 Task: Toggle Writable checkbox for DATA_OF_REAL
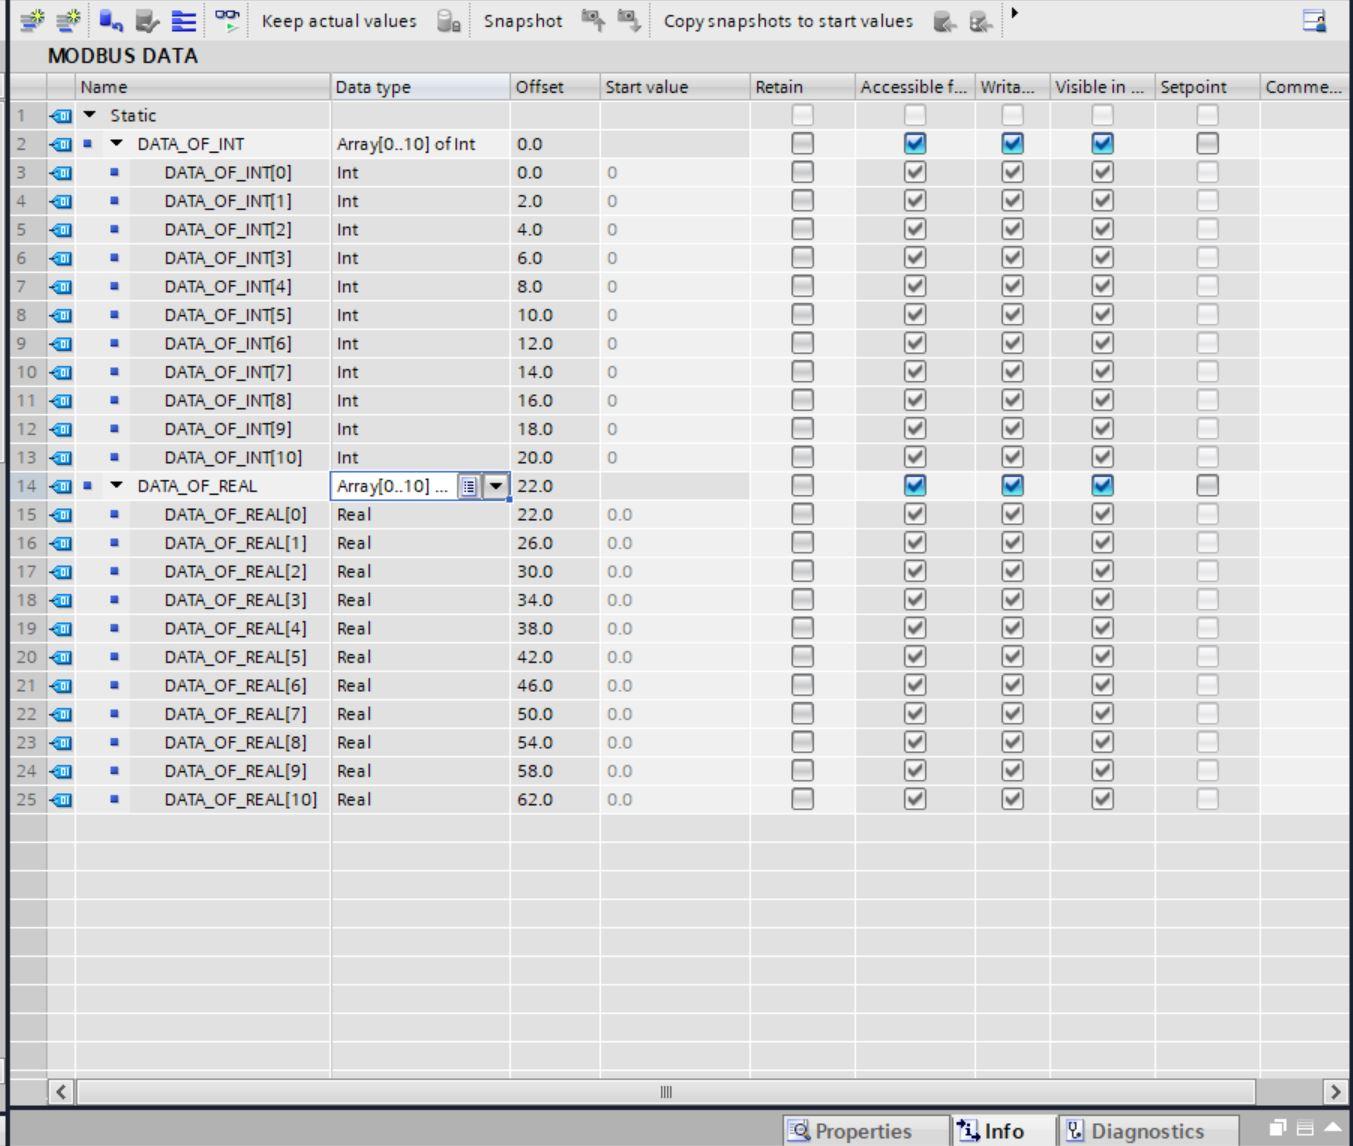[1013, 486]
